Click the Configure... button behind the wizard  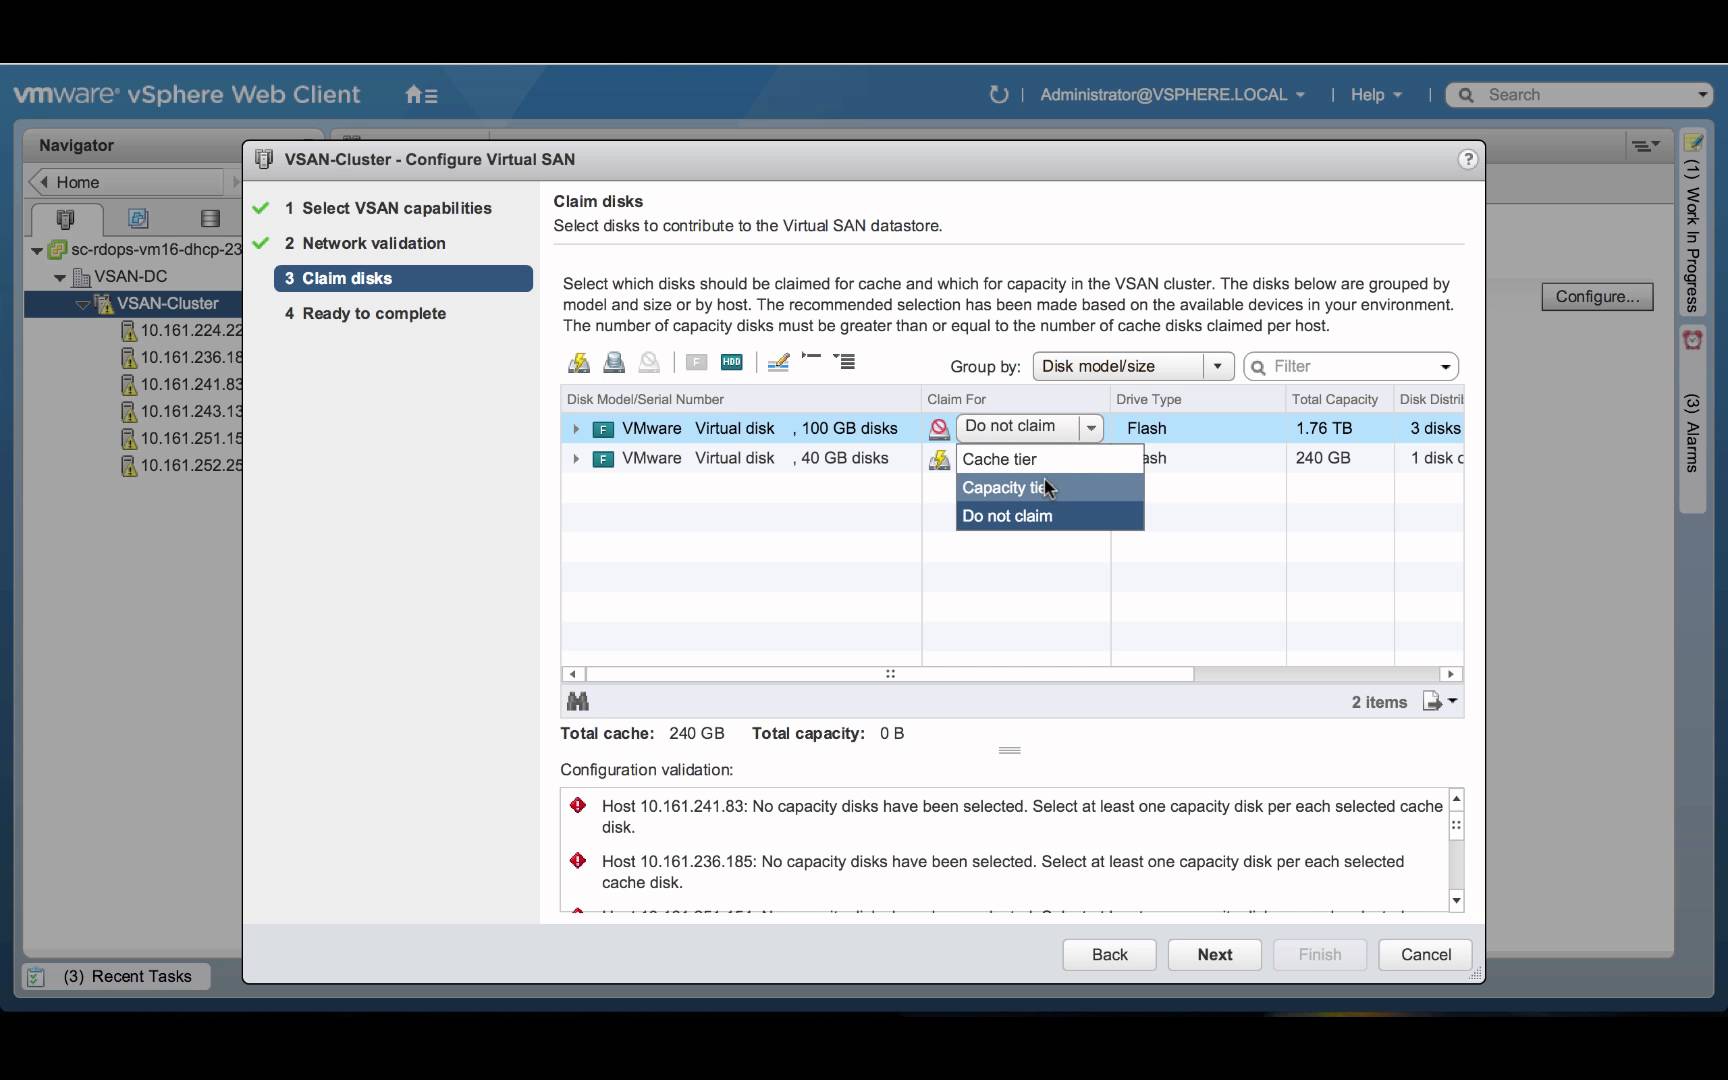coord(1597,297)
